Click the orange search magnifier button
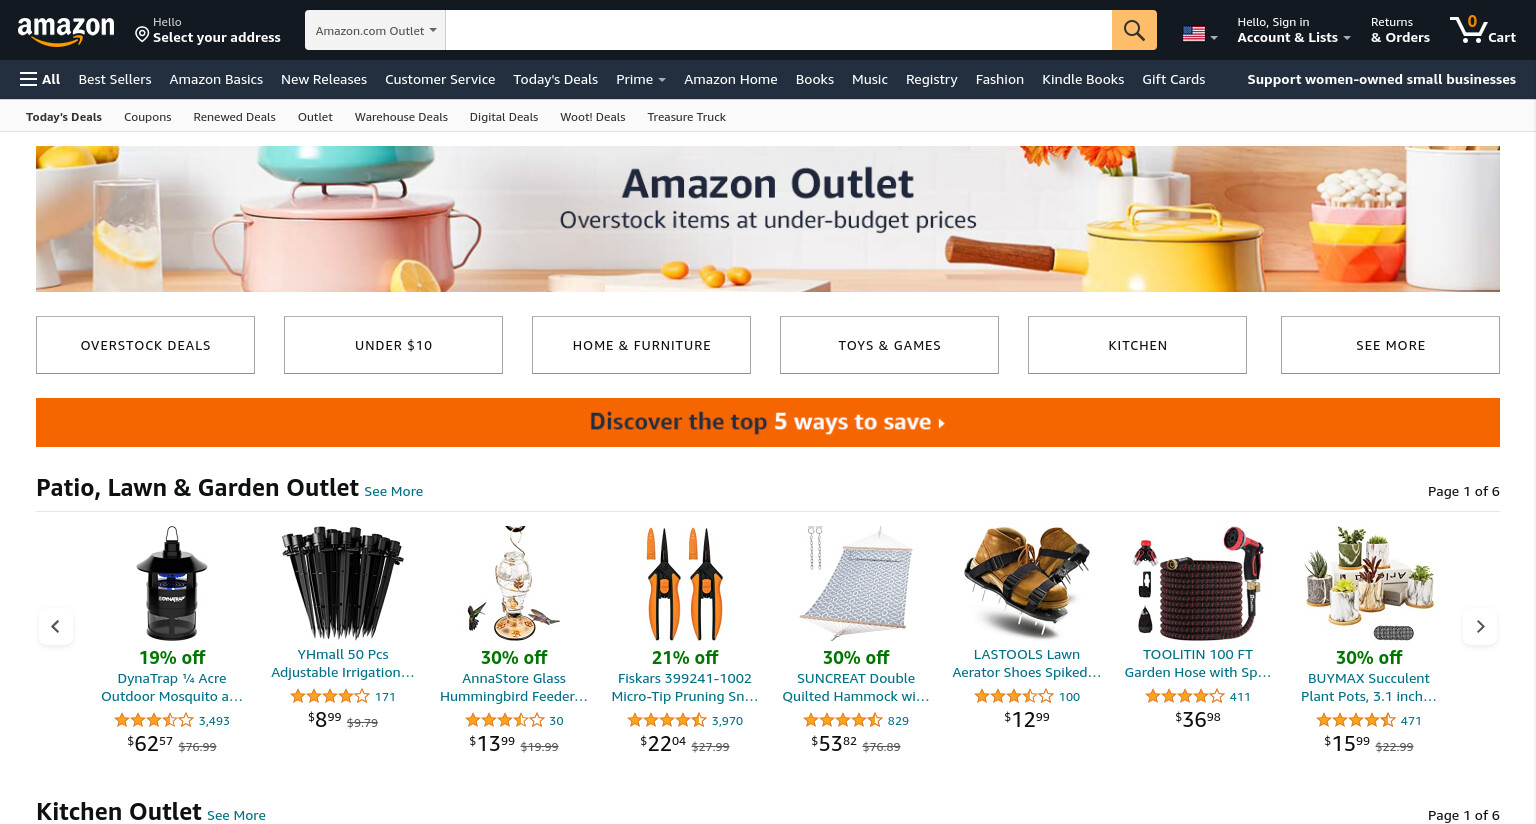 pyautogui.click(x=1134, y=30)
